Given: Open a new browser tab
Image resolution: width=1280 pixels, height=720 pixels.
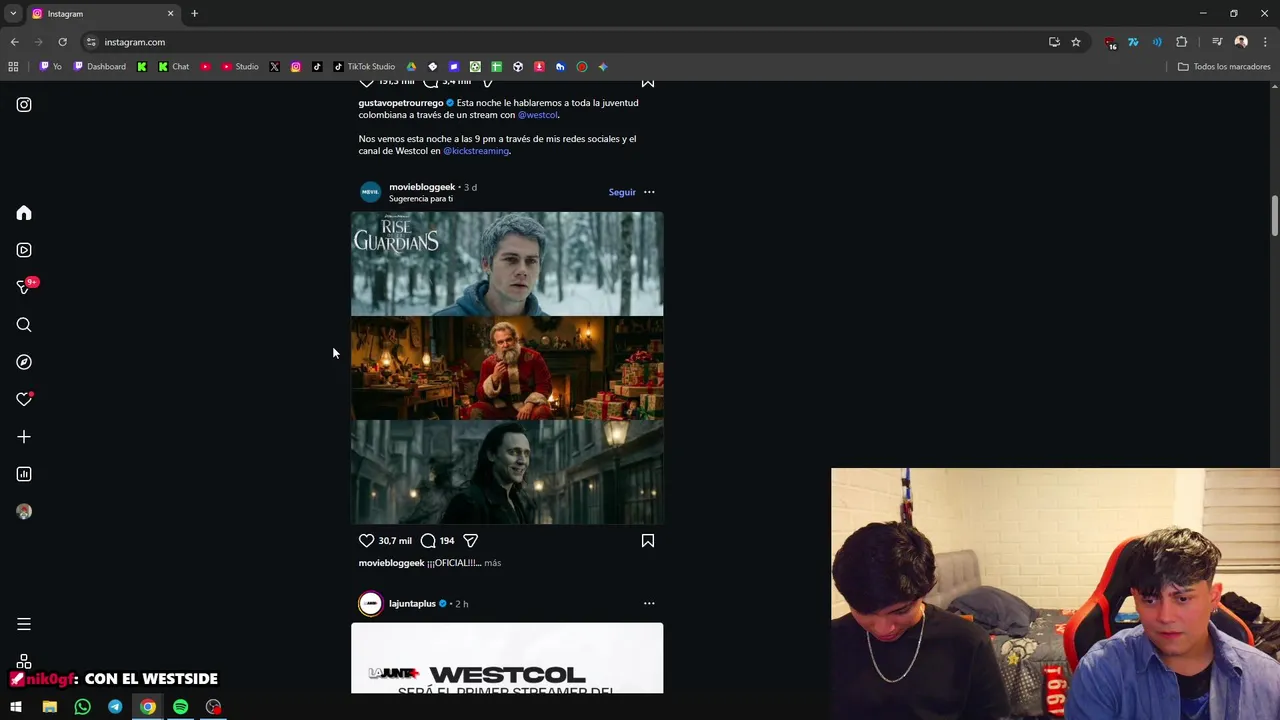Looking at the screenshot, I should pos(194,14).
